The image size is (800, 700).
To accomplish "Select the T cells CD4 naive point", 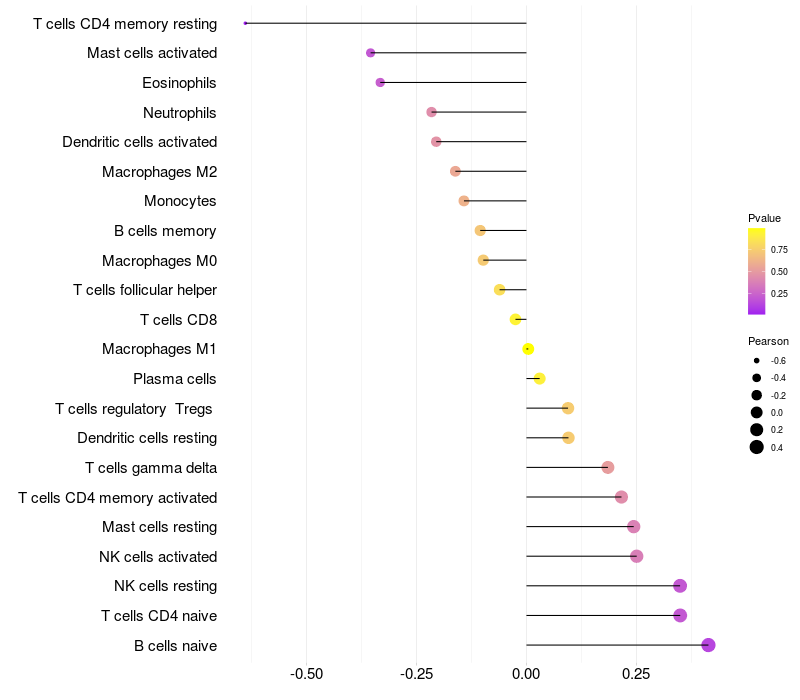I will click(x=680, y=615).
